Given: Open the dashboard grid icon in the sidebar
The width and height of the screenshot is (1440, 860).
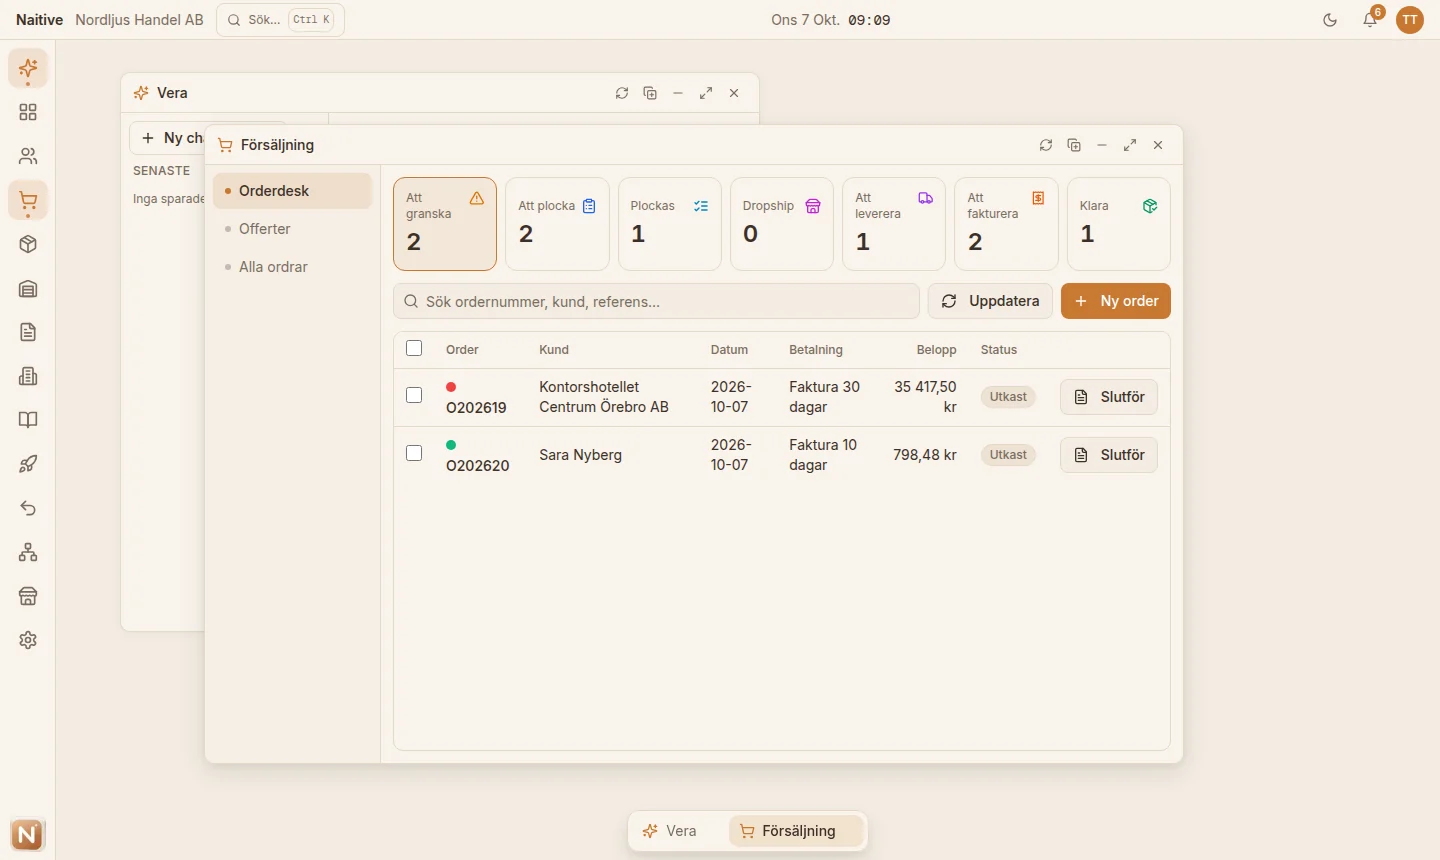Looking at the screenshot, I should tap(28, 113).
